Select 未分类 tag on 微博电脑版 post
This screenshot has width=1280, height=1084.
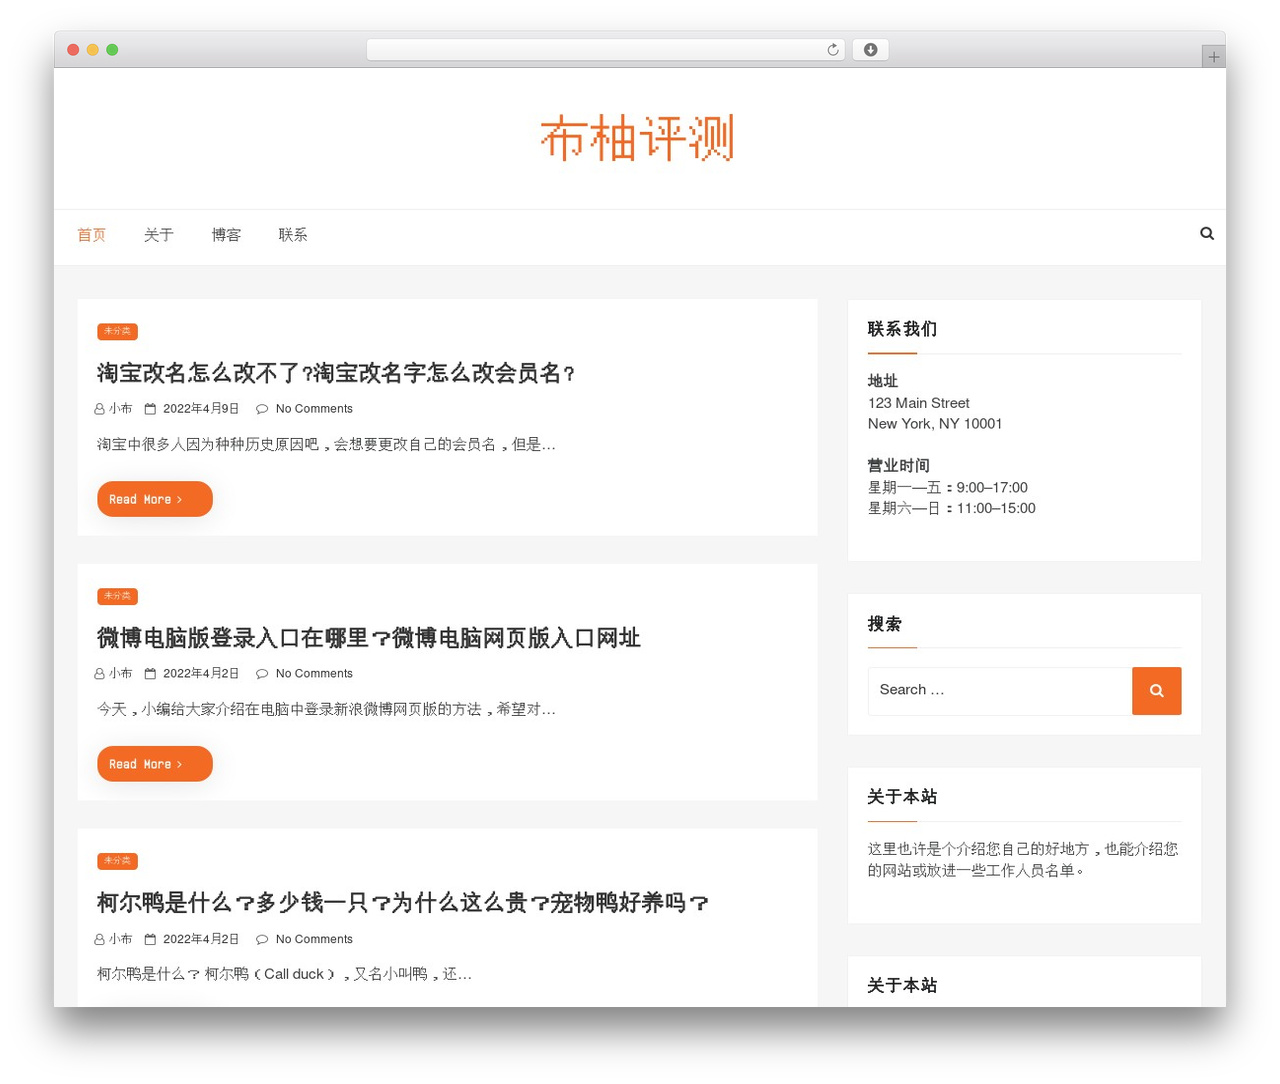[117, 596]
